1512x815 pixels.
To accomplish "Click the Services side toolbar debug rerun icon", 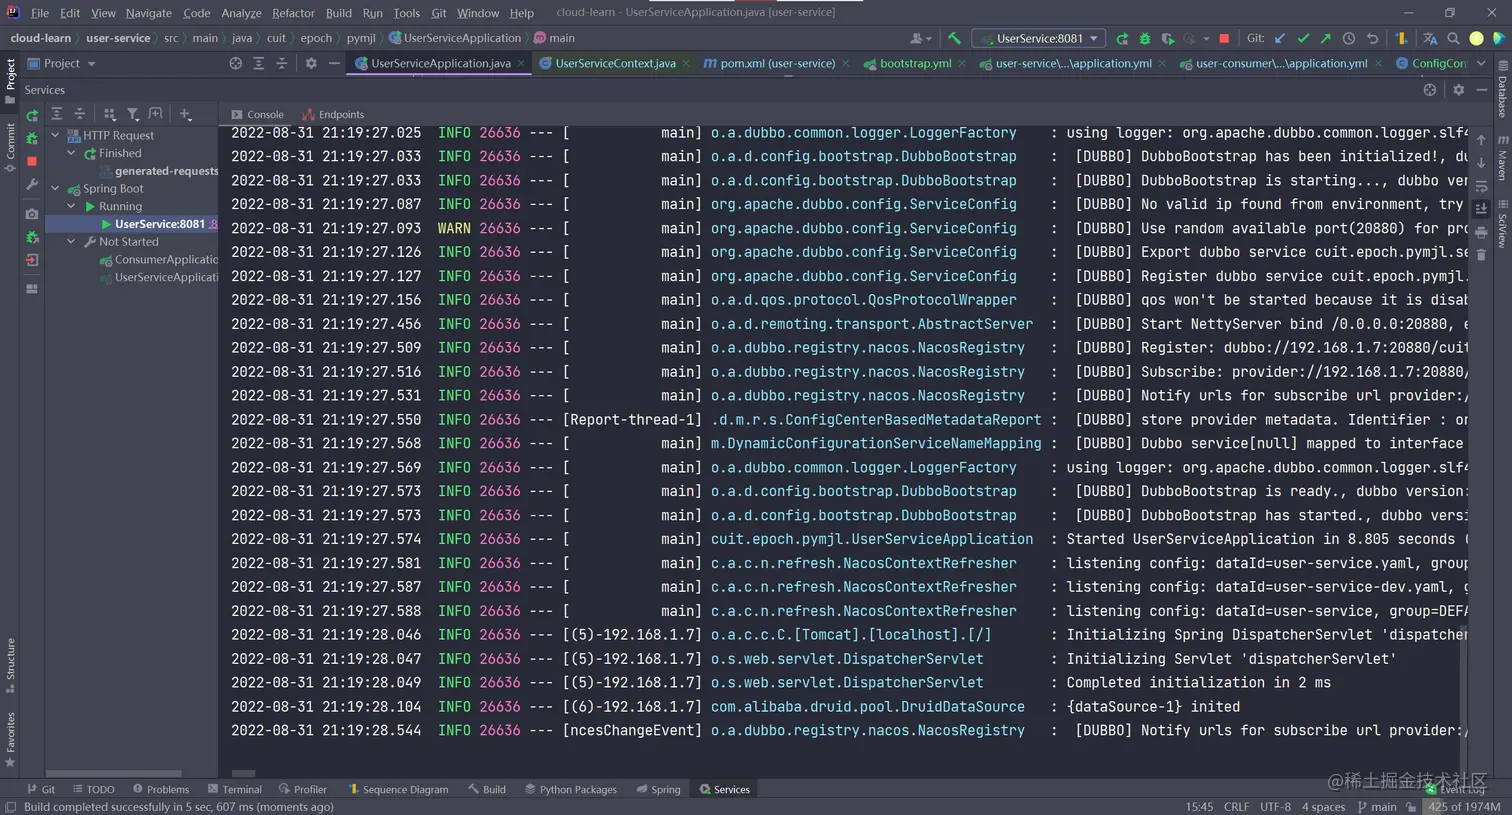I will [32, 138].
